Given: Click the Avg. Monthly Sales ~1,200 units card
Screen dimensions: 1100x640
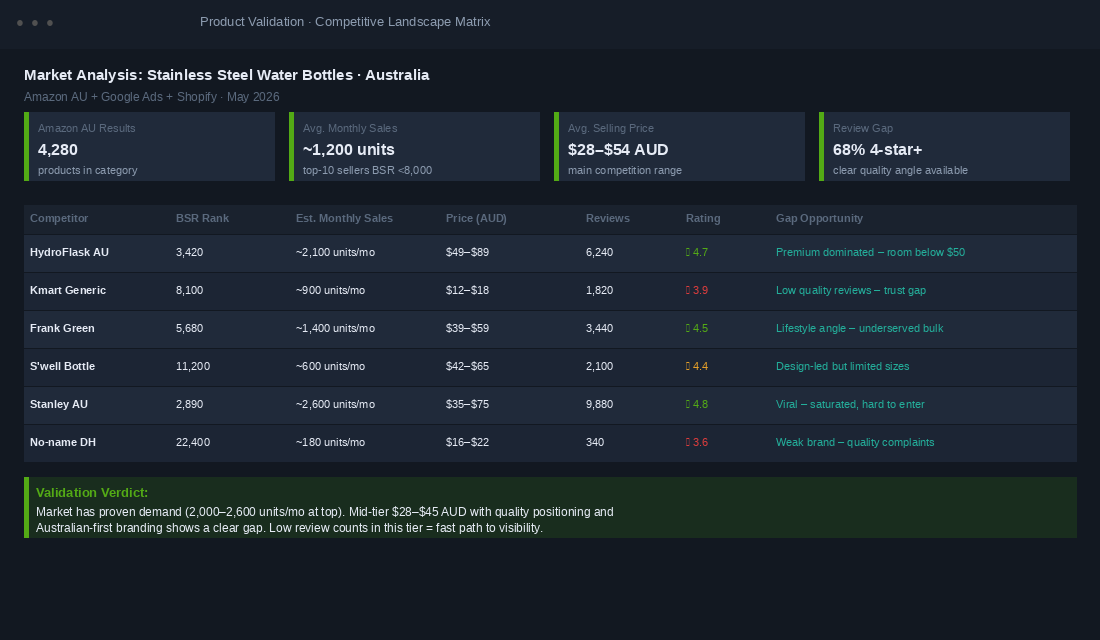Looking at the screenshot, I should [x=415, y=147].
